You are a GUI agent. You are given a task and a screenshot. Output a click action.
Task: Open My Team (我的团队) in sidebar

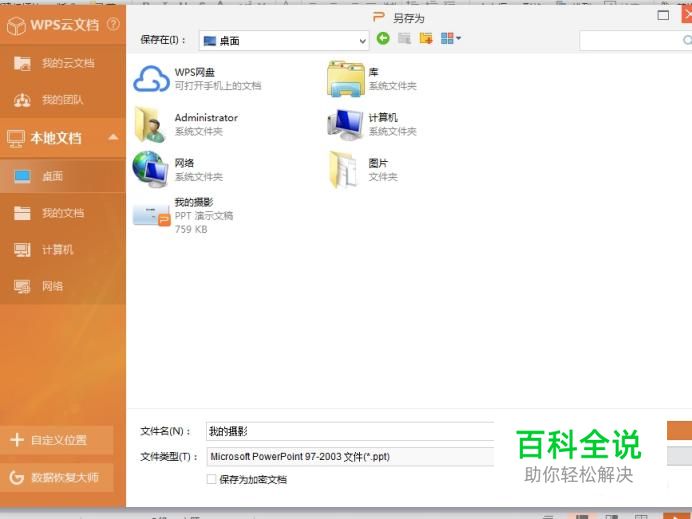point(63,100)
